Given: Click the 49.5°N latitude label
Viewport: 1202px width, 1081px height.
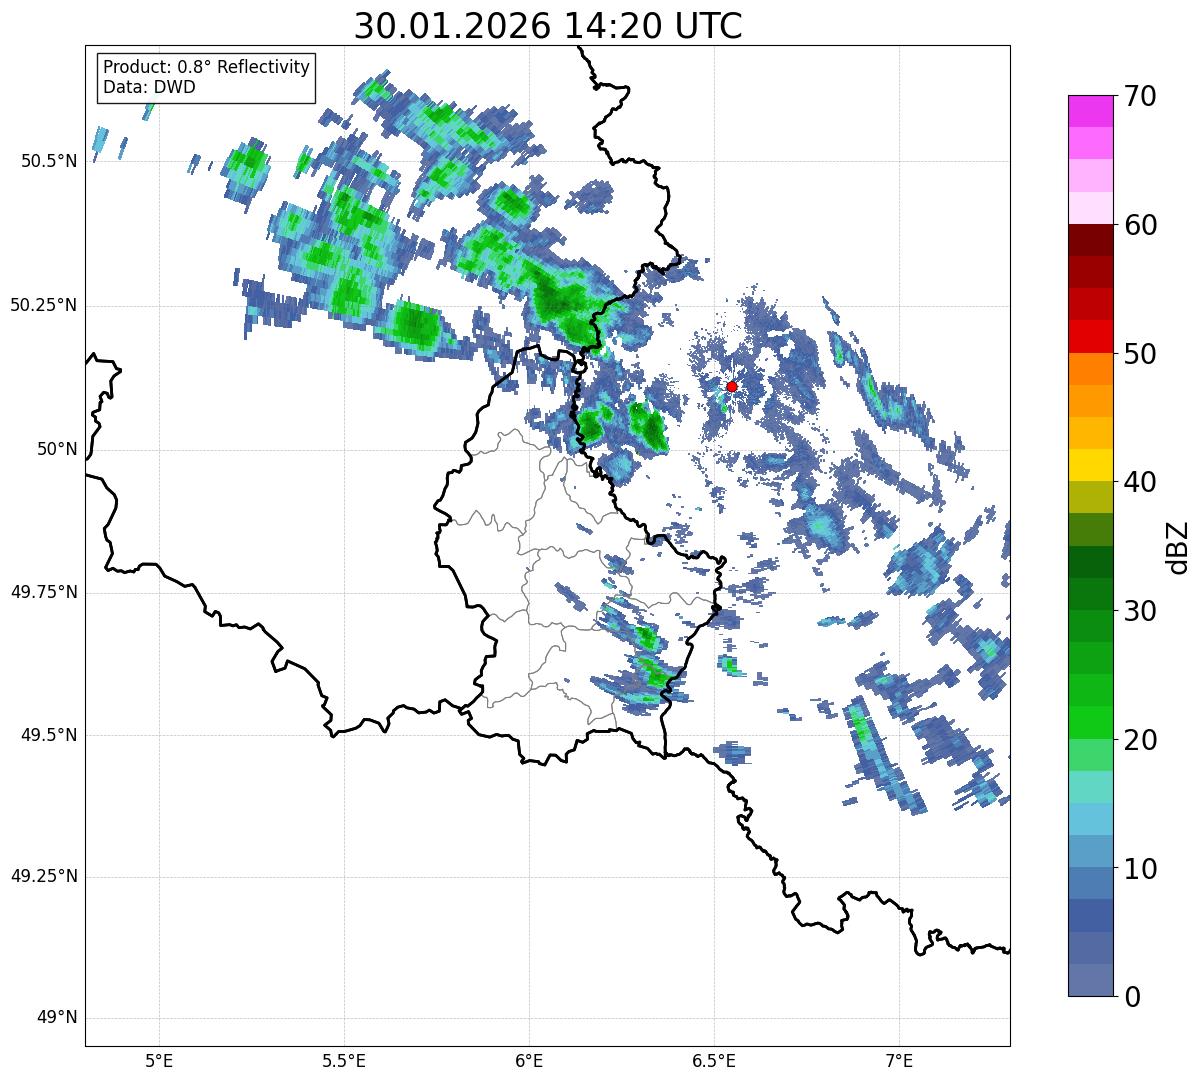Looking at the screenshot, I should point(49,735).
